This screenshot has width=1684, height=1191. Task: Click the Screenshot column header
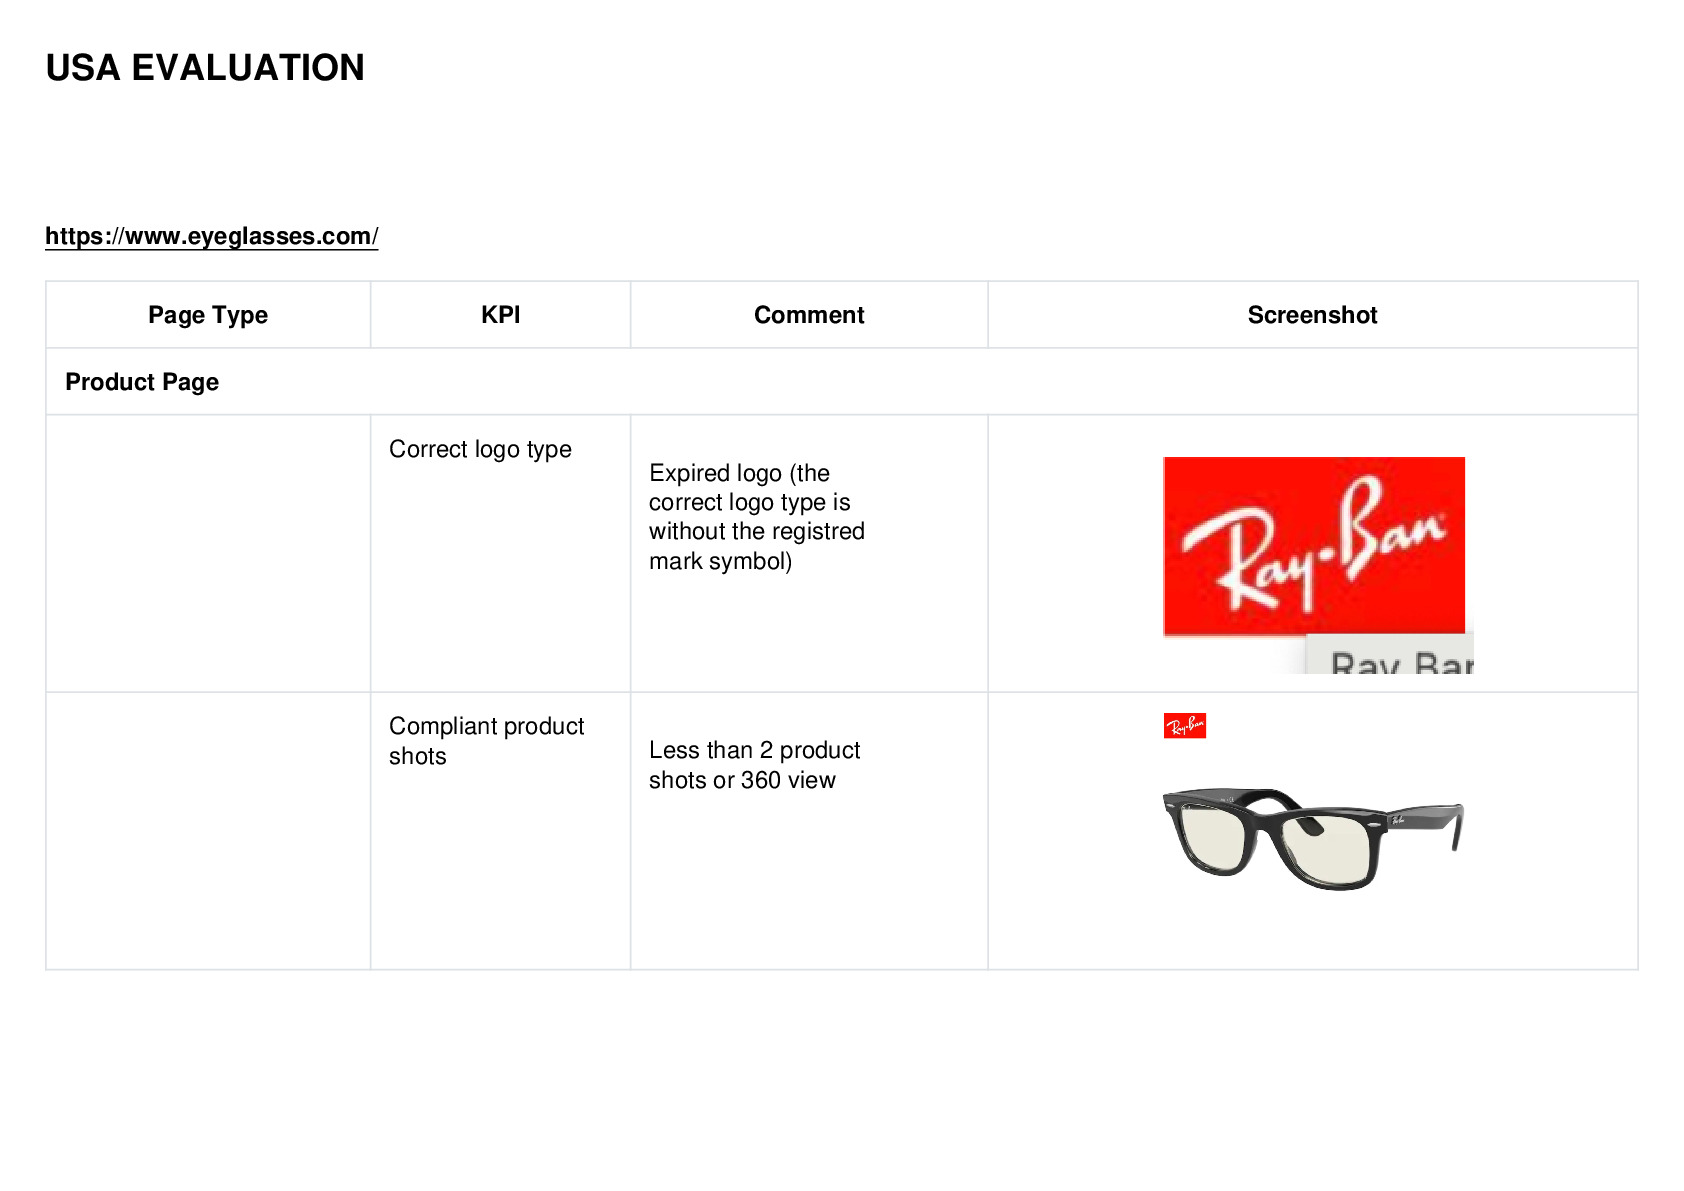(1312, 315)
